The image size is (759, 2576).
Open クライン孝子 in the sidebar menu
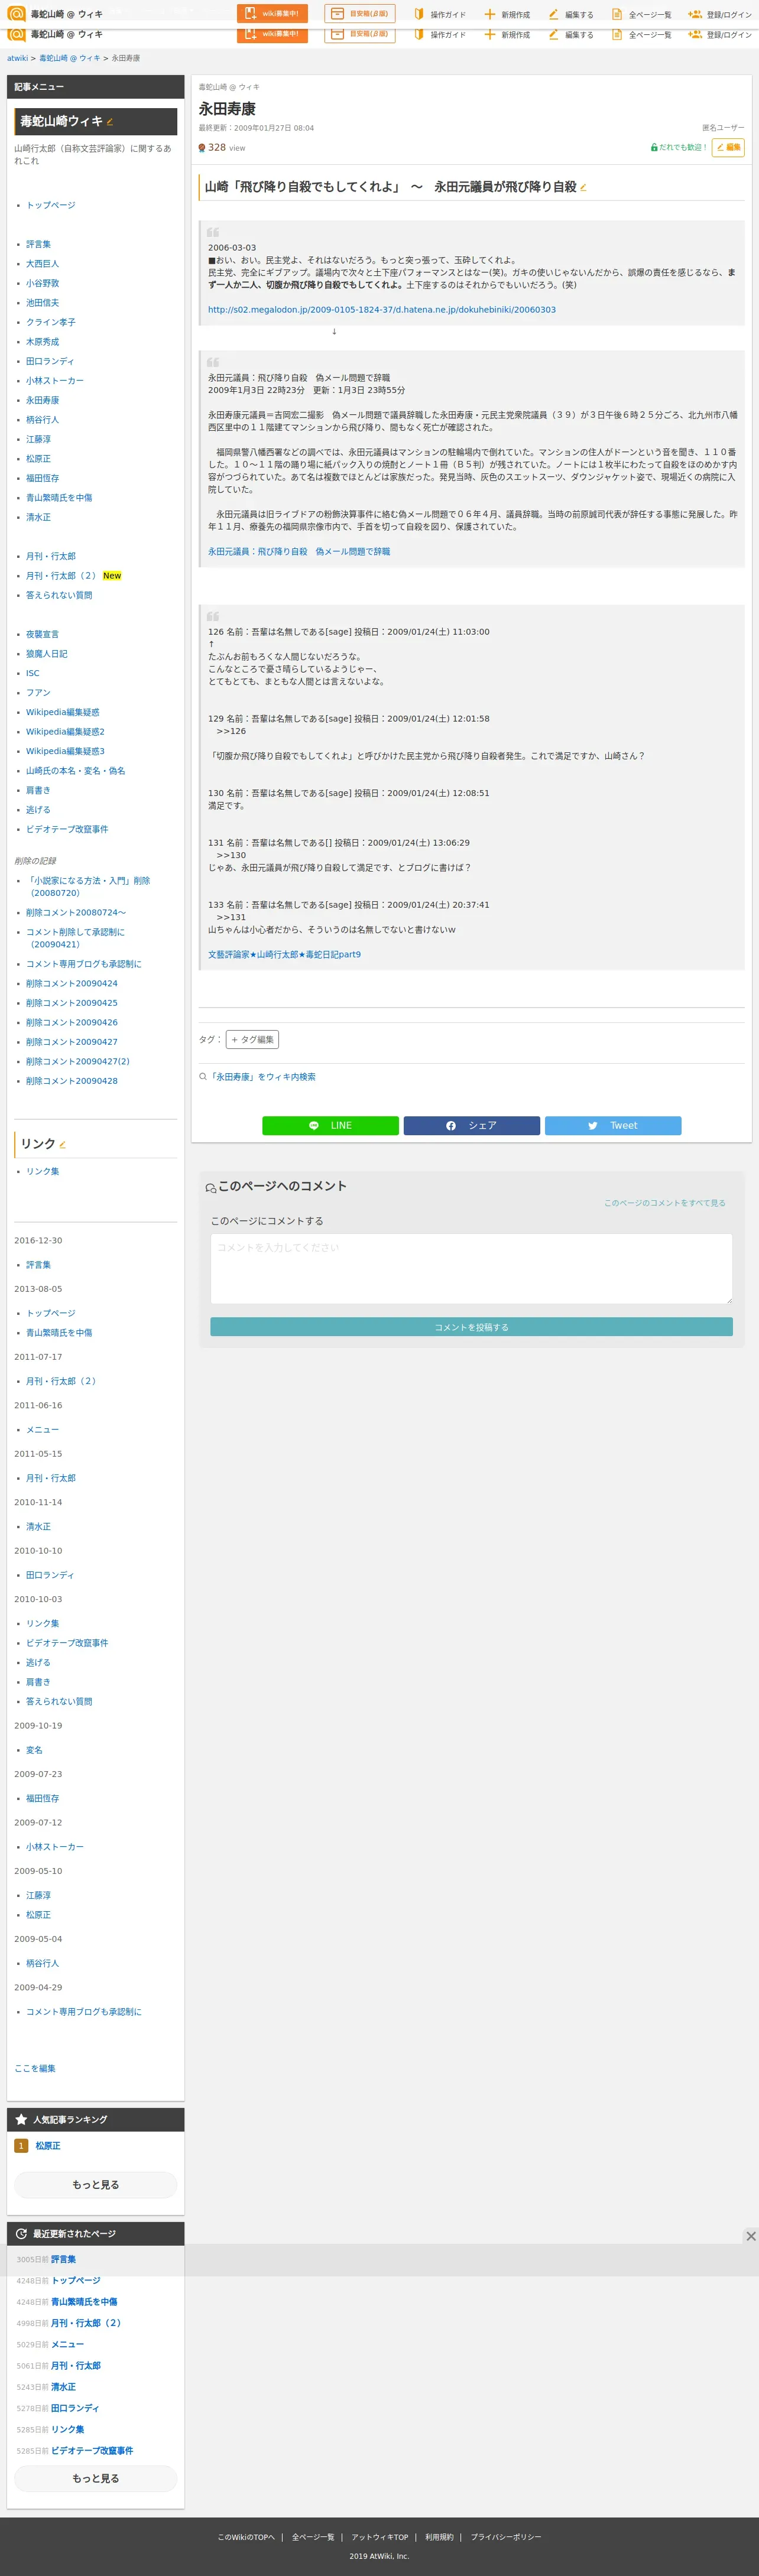(50, 323)
